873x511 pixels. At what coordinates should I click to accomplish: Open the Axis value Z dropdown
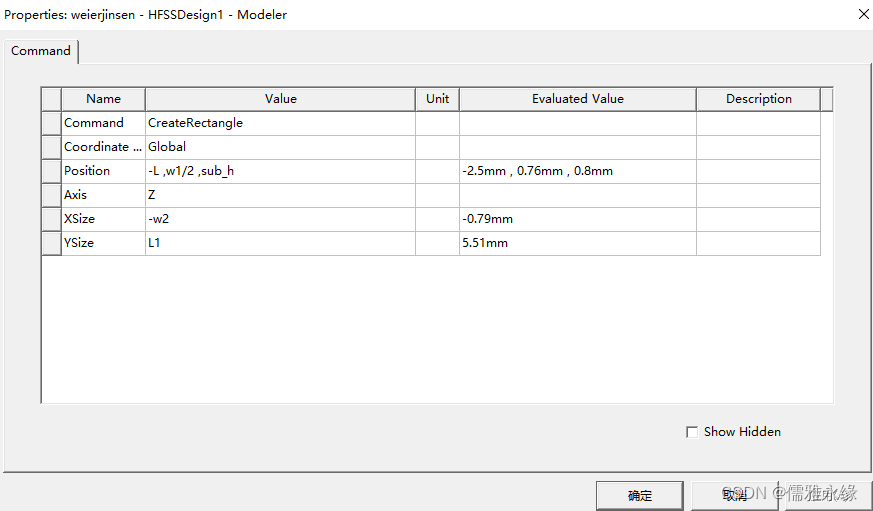tap(281, 195)
